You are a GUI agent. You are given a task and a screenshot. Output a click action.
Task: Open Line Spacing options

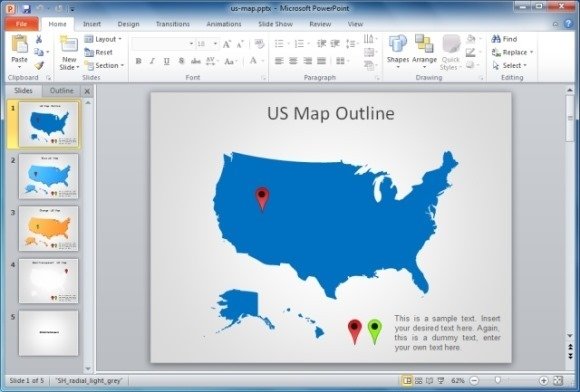(x=352, y=44)
